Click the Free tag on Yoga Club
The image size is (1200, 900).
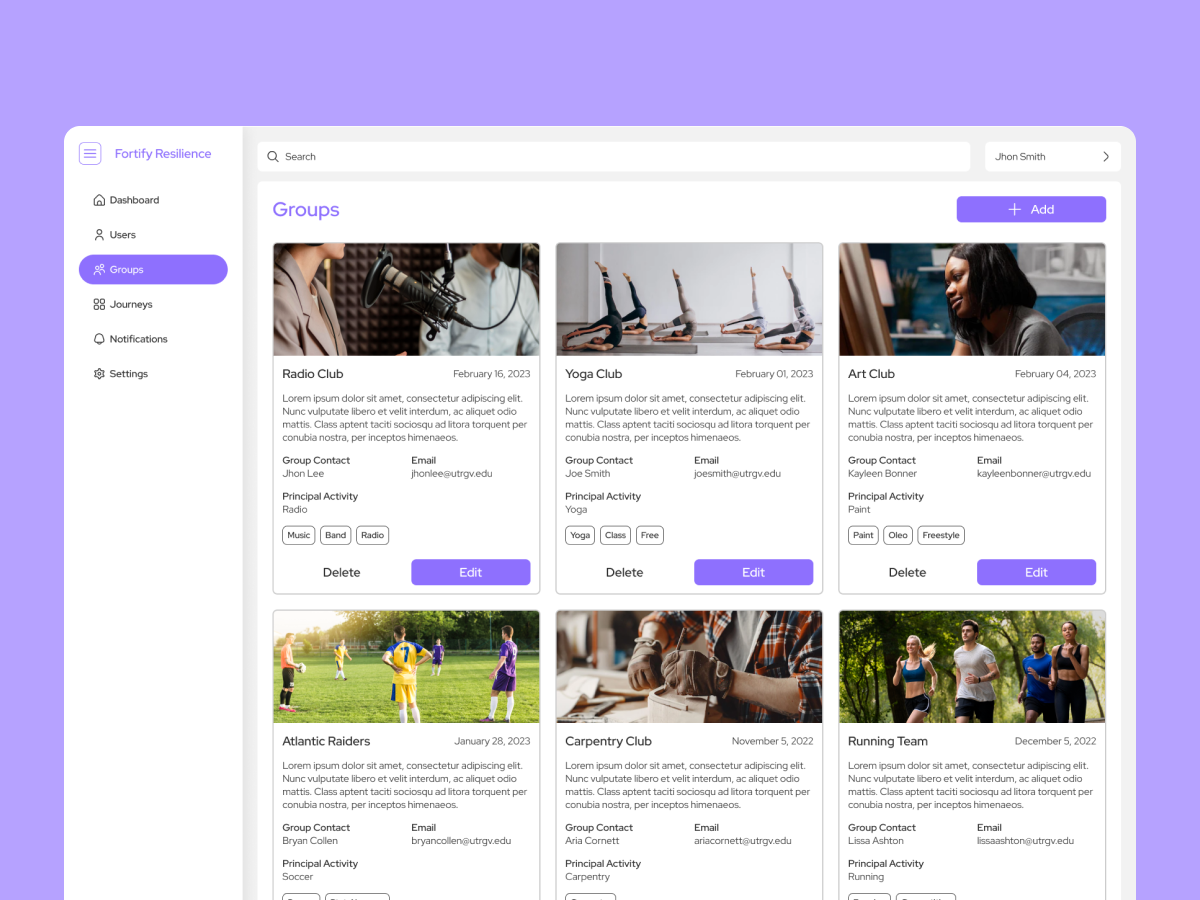tap(650, 535)
